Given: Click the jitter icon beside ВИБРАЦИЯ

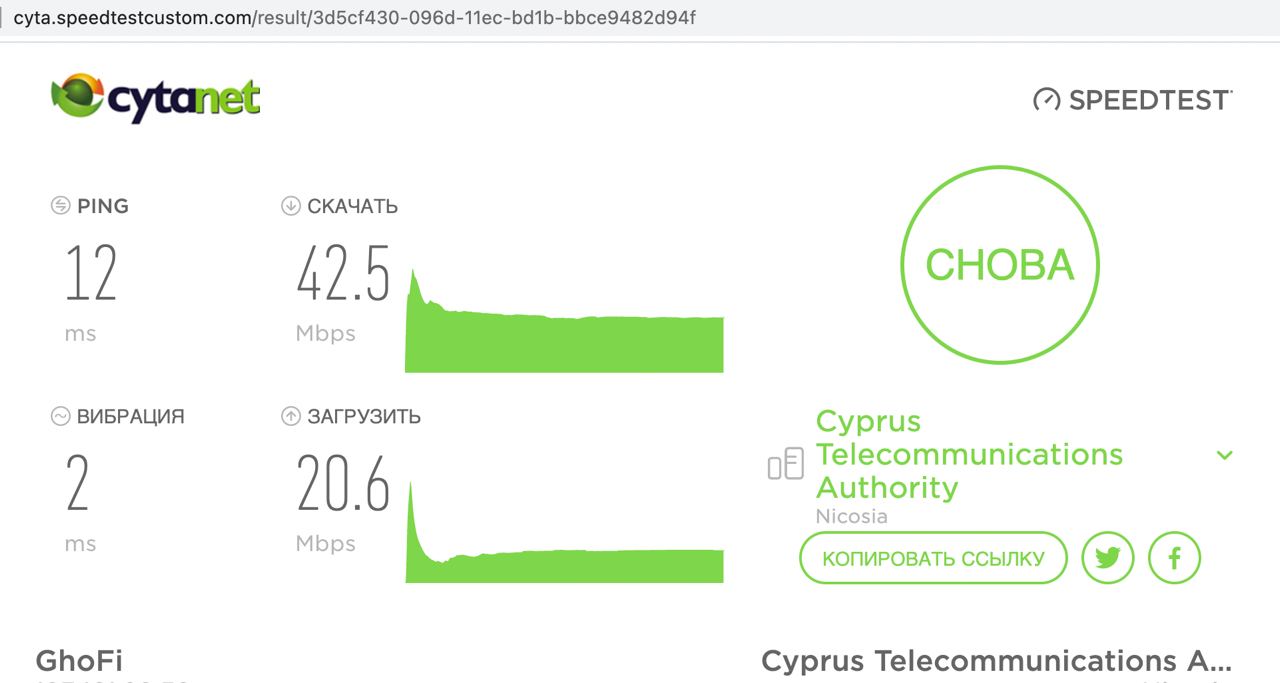Looking at the screenshot, I should 60,416.
